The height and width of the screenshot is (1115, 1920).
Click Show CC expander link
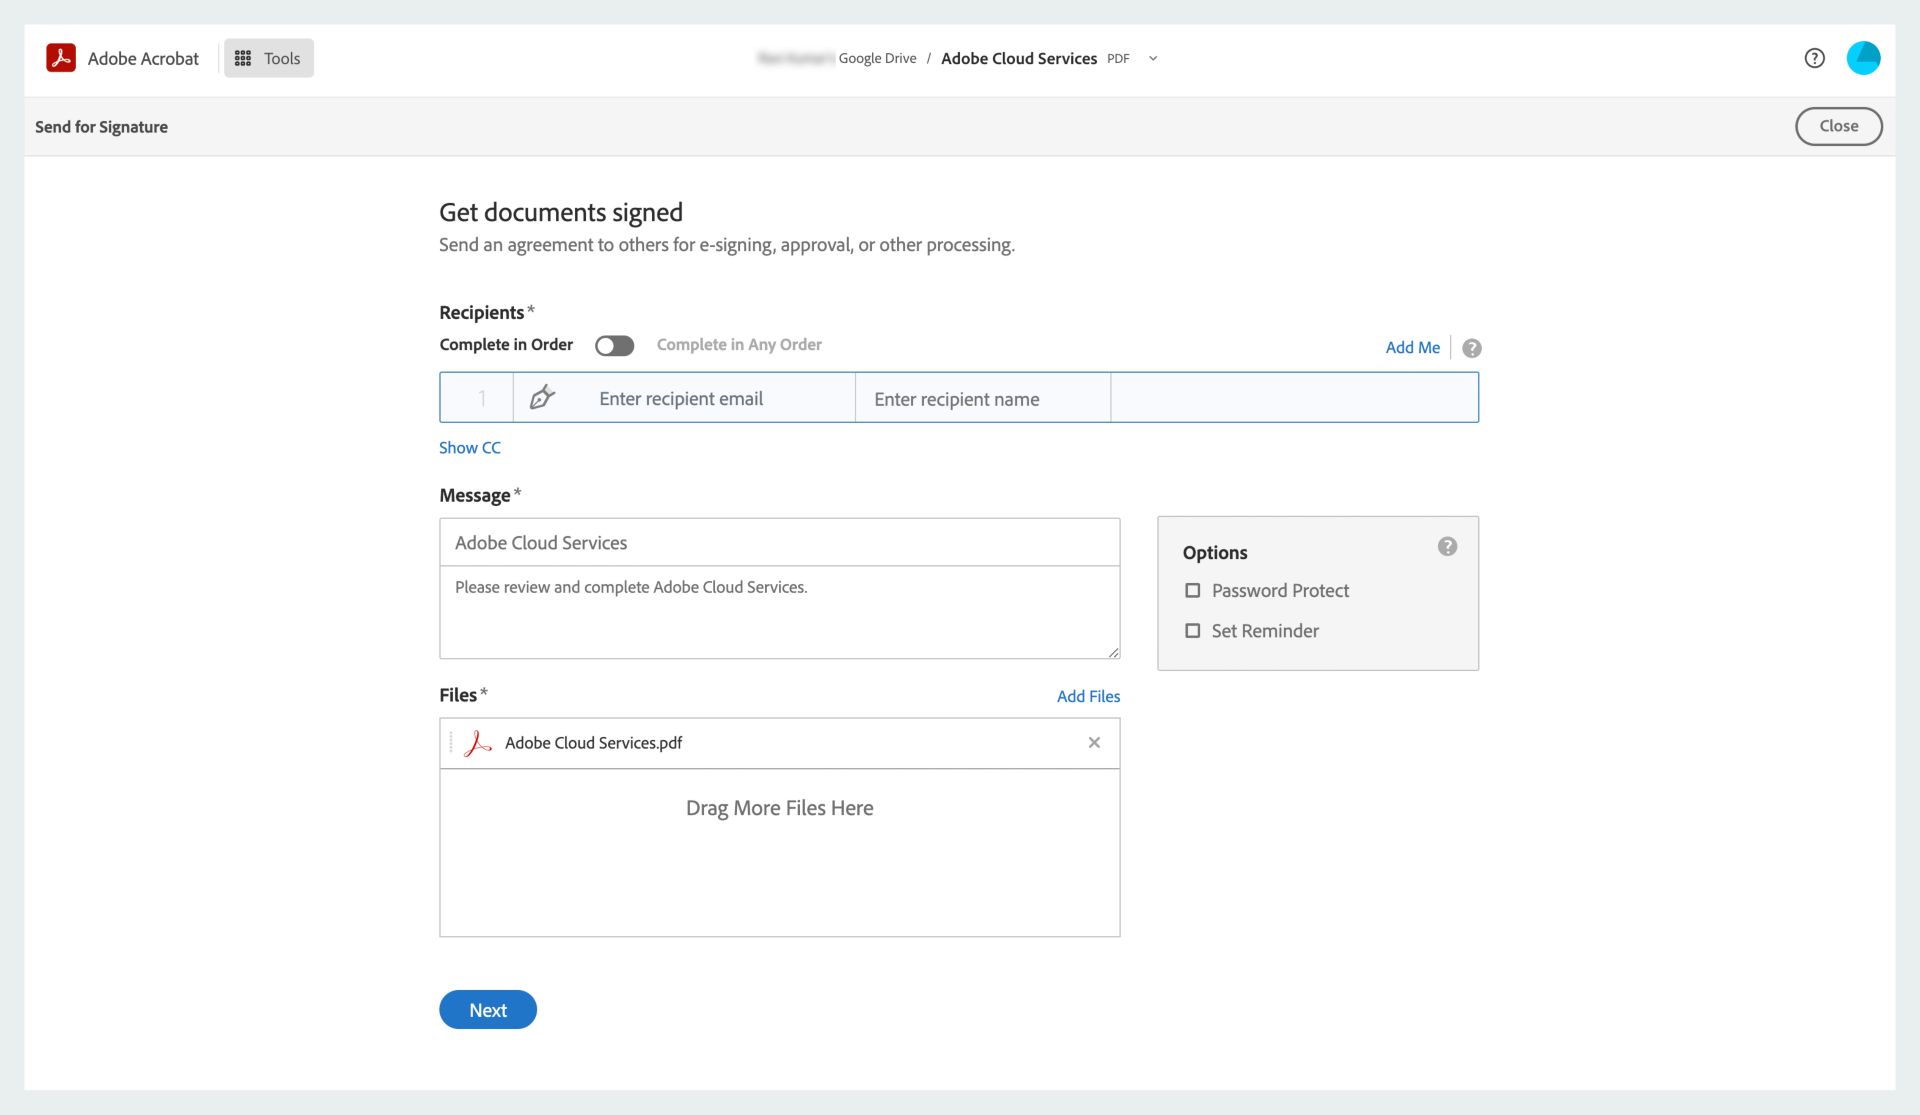[x=471, y=447]
